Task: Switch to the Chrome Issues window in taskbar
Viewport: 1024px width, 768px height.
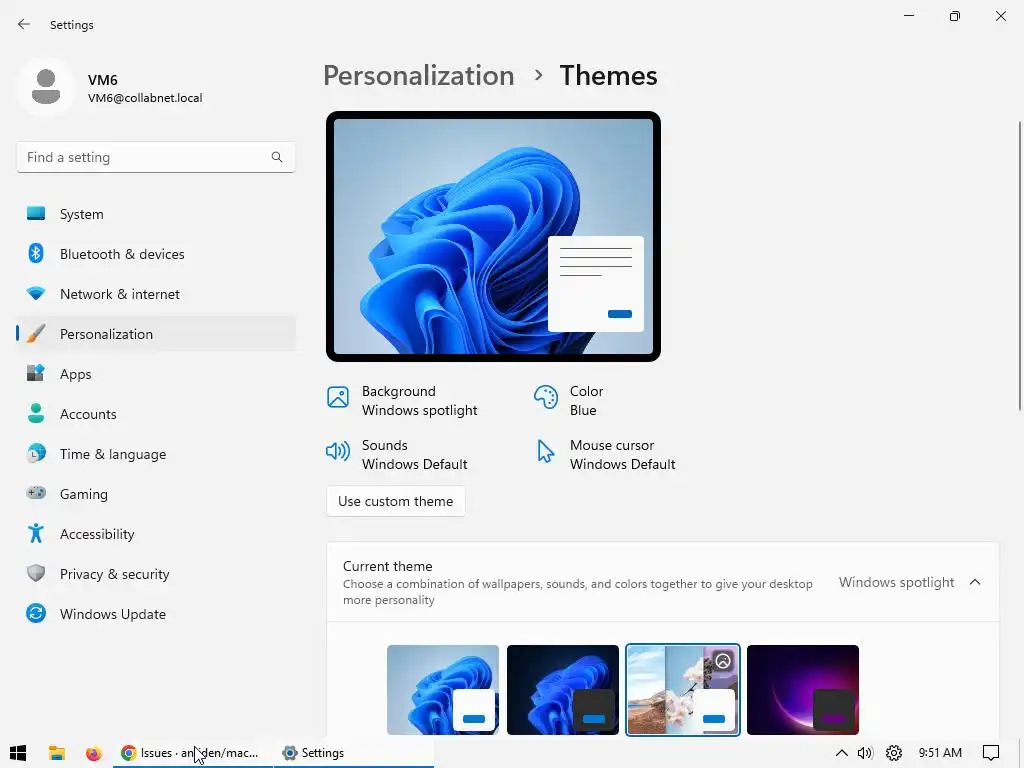Action: pyautogui.click(x=193, y=753)
